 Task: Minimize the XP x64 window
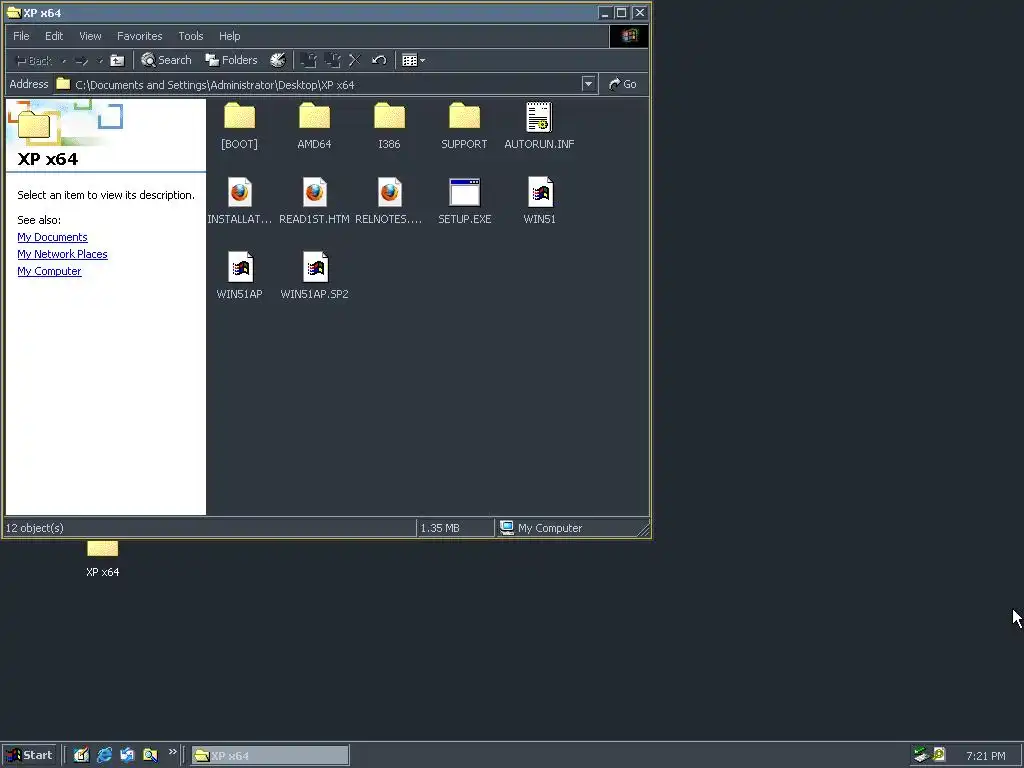(x=605, y=12)
